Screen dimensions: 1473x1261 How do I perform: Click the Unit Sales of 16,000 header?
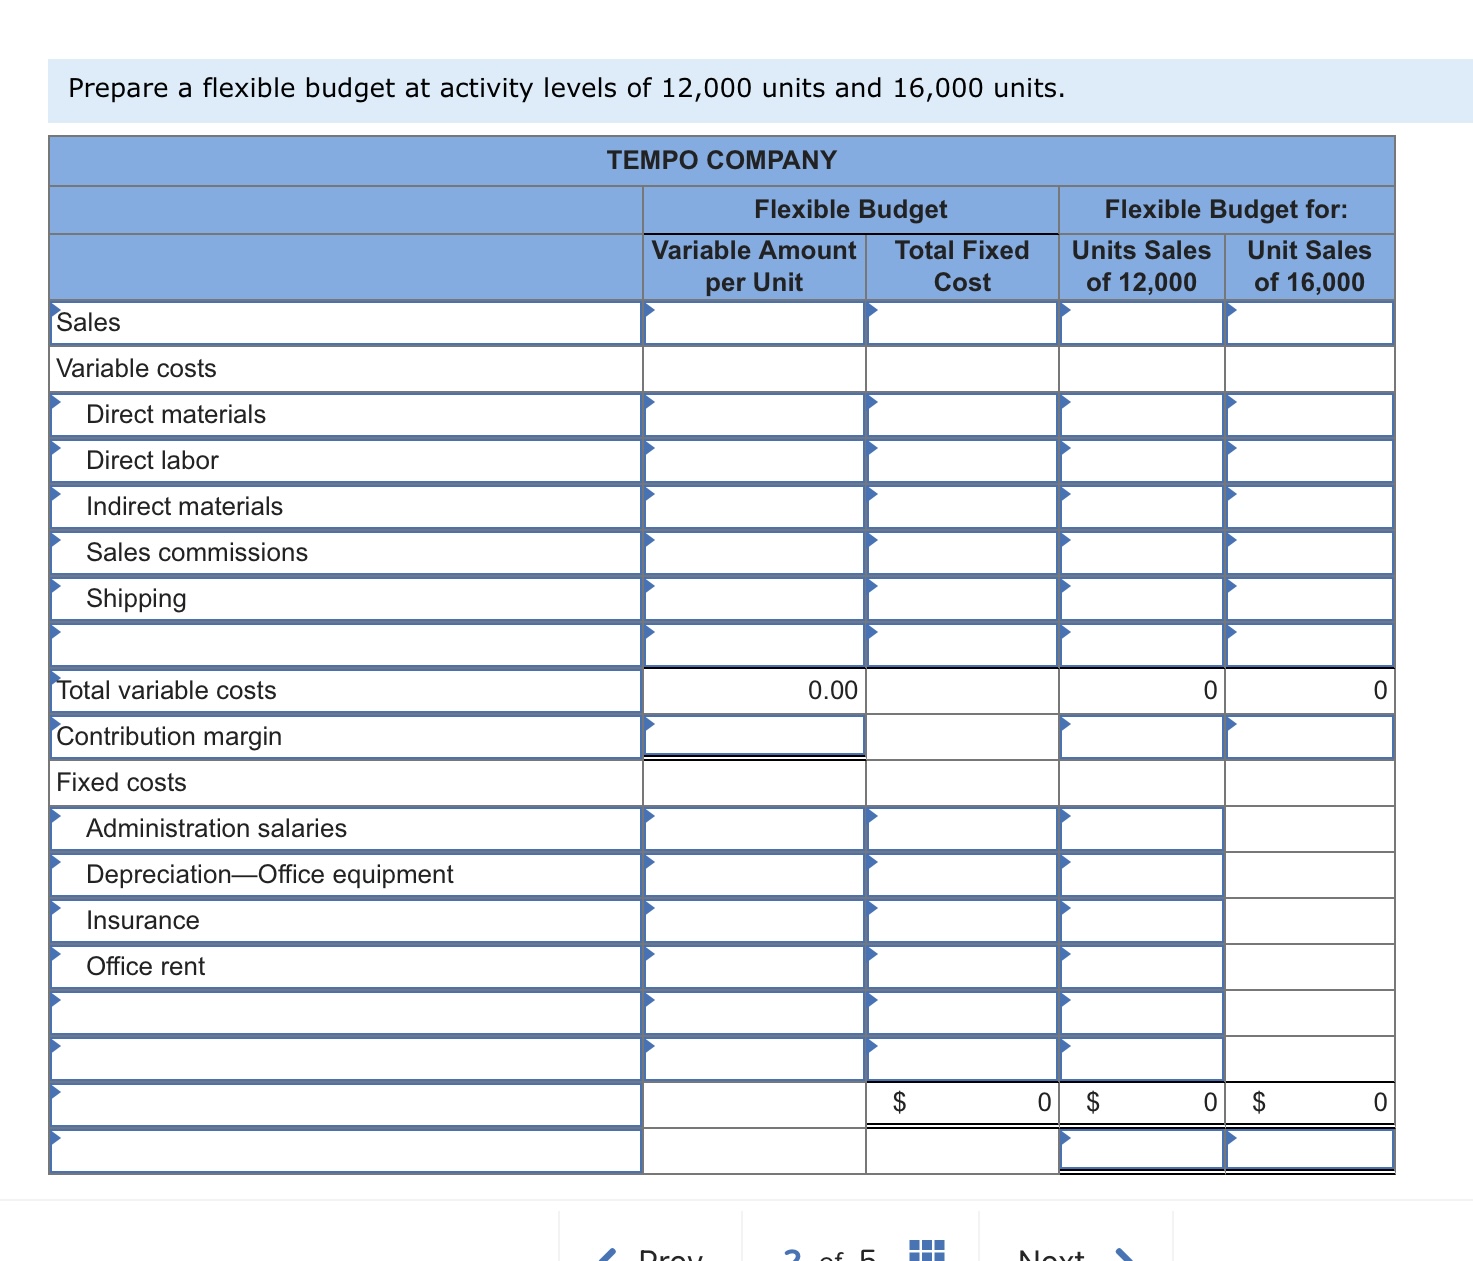coord(1309,266)
